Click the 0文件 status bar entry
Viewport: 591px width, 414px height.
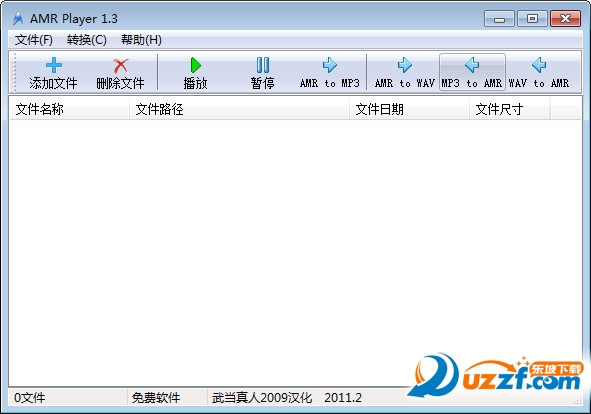click(29, 397)
